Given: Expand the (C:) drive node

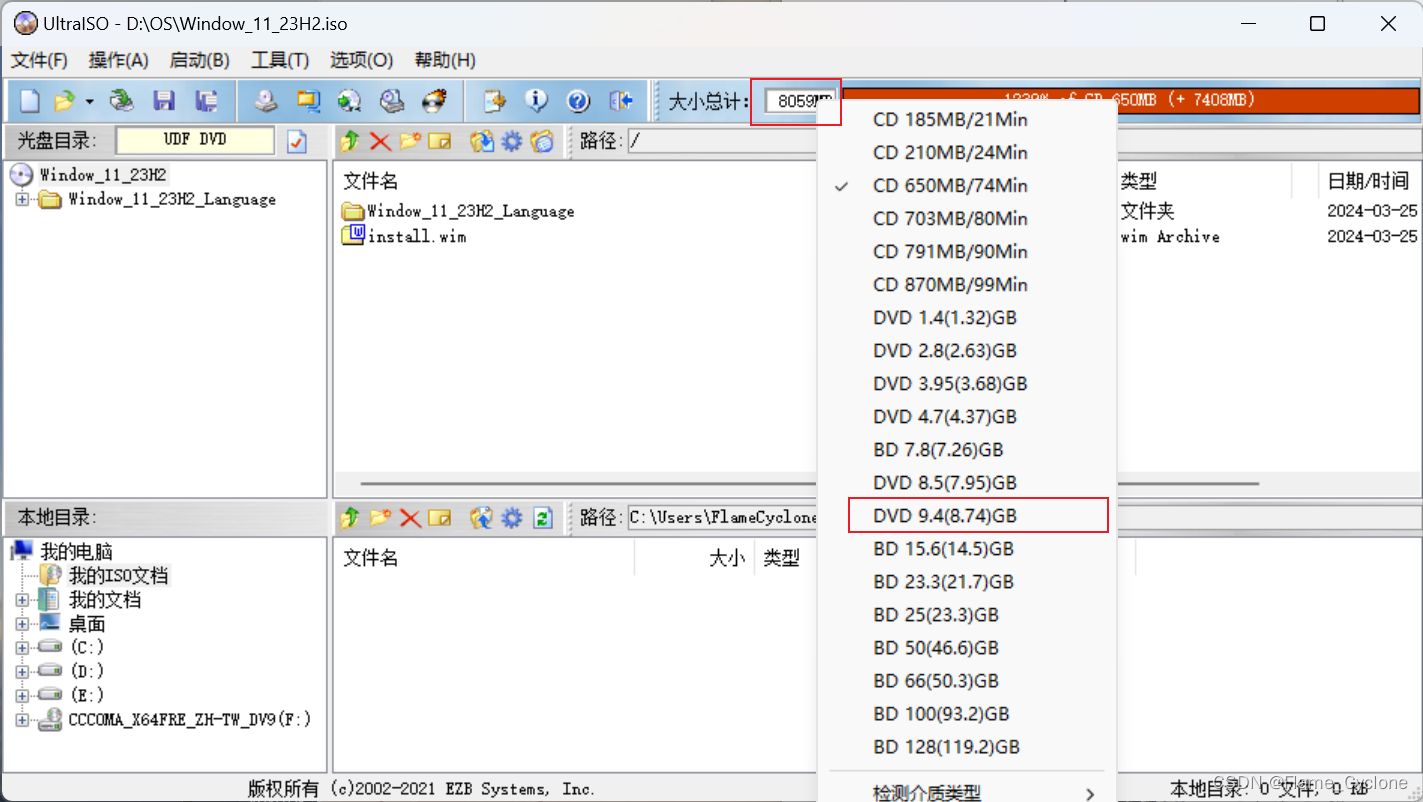Looking at the screenshot, I should pos(22,647).
